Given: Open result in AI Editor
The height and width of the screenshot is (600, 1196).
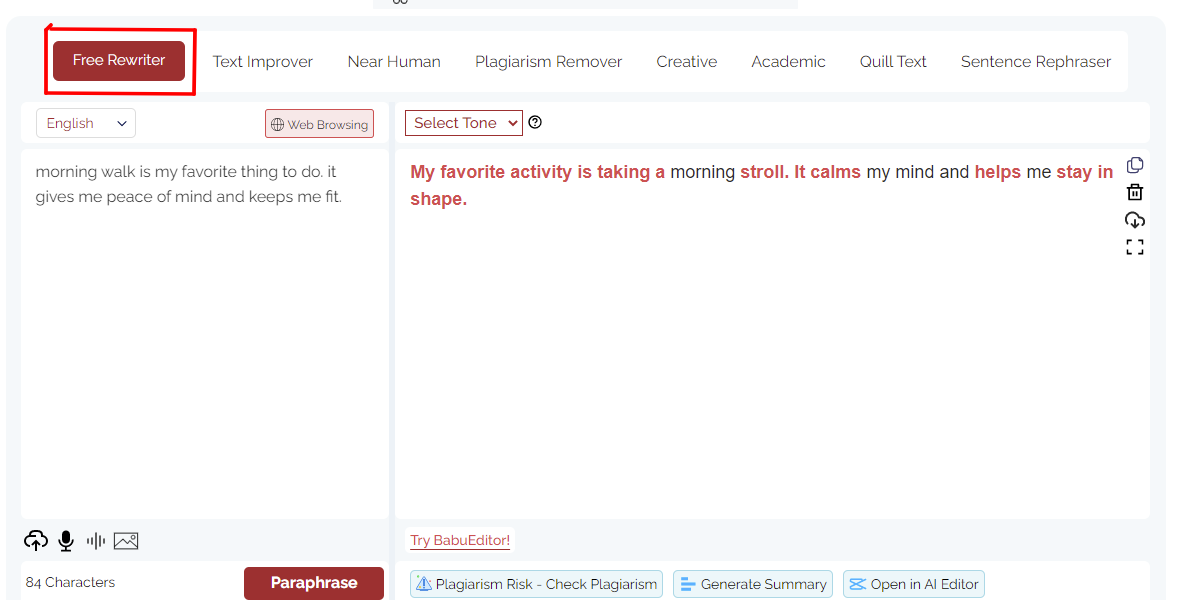Looking at the screenshot, I should coord(914,584).
